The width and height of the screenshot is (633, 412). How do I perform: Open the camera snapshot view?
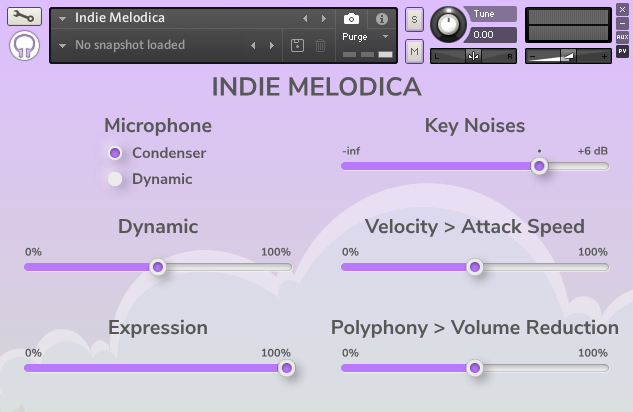point(351,19)
